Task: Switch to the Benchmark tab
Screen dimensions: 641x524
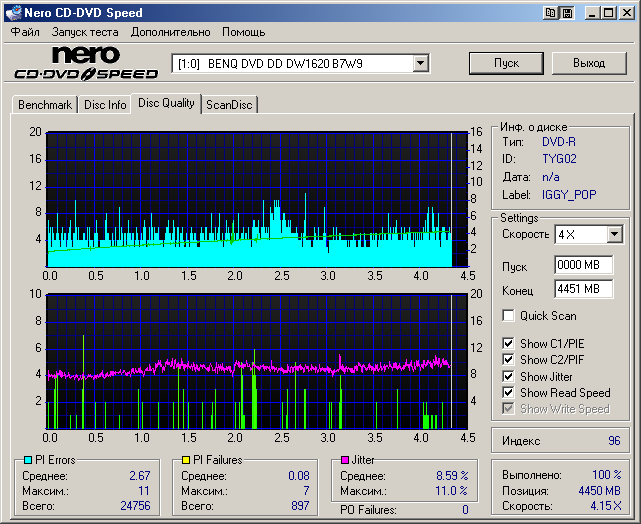Action: click(45, 105)
